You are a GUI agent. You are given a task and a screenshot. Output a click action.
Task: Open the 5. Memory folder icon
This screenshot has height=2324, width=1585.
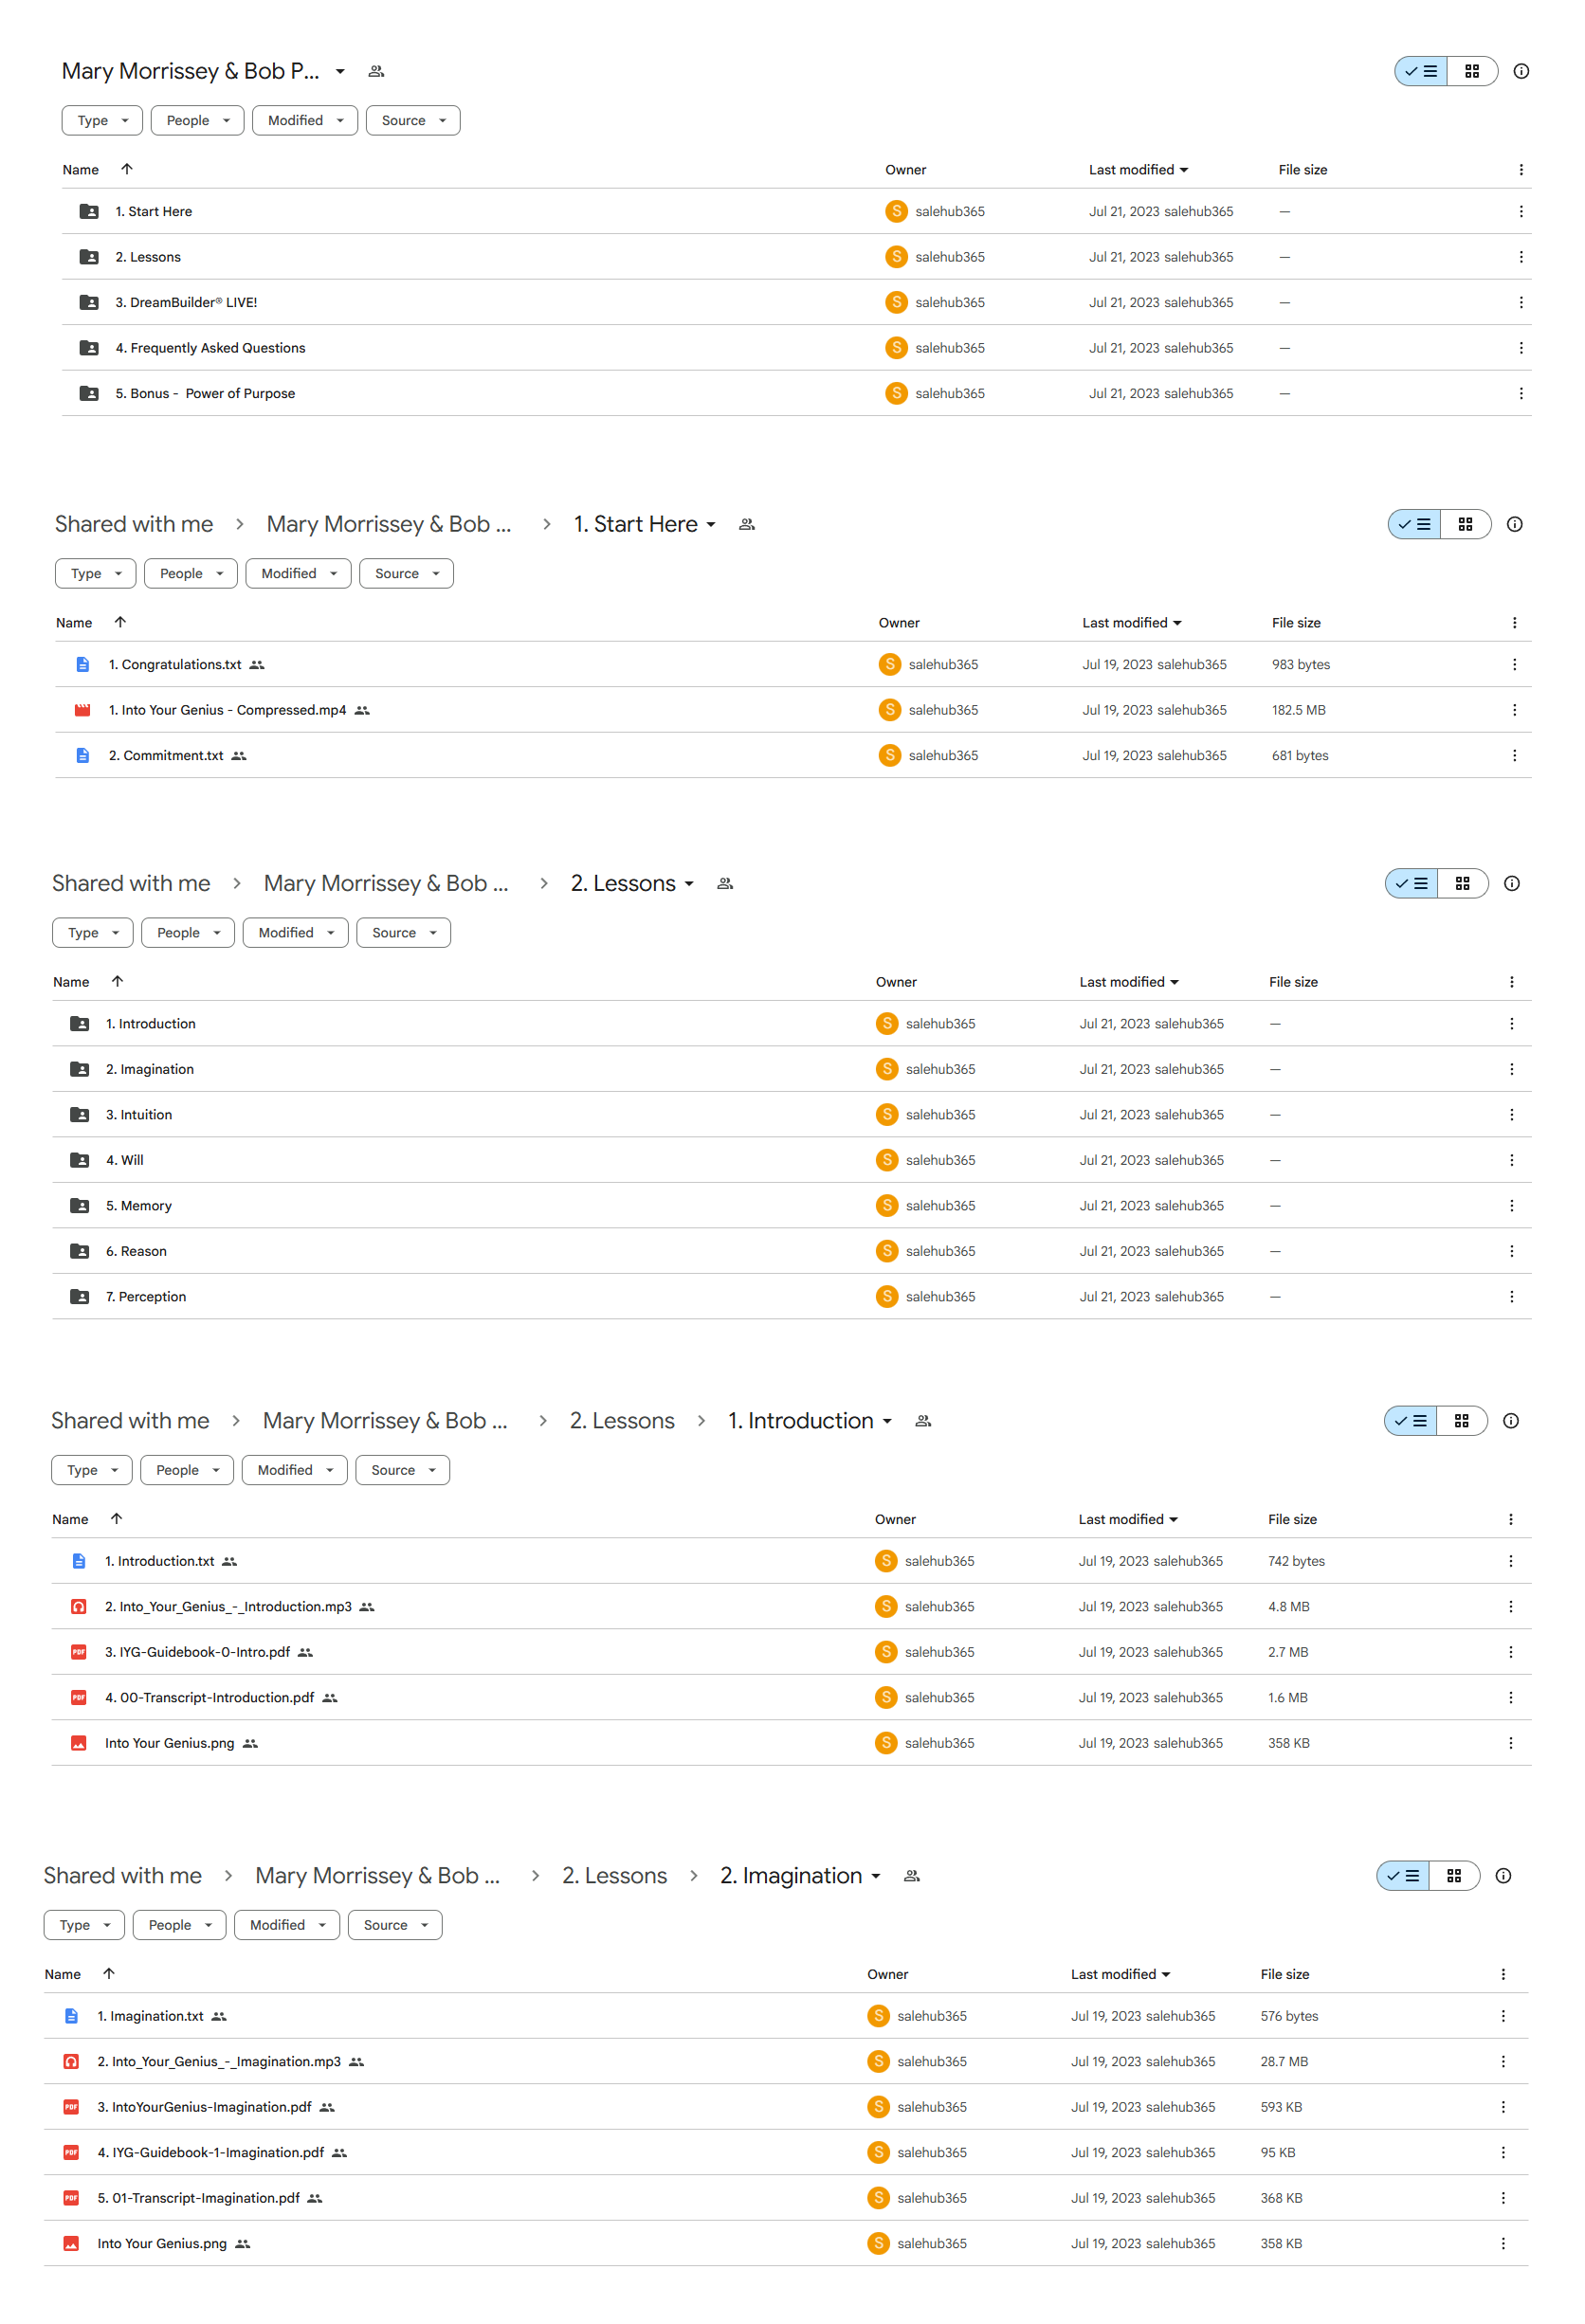click(x=80, y=1205)
